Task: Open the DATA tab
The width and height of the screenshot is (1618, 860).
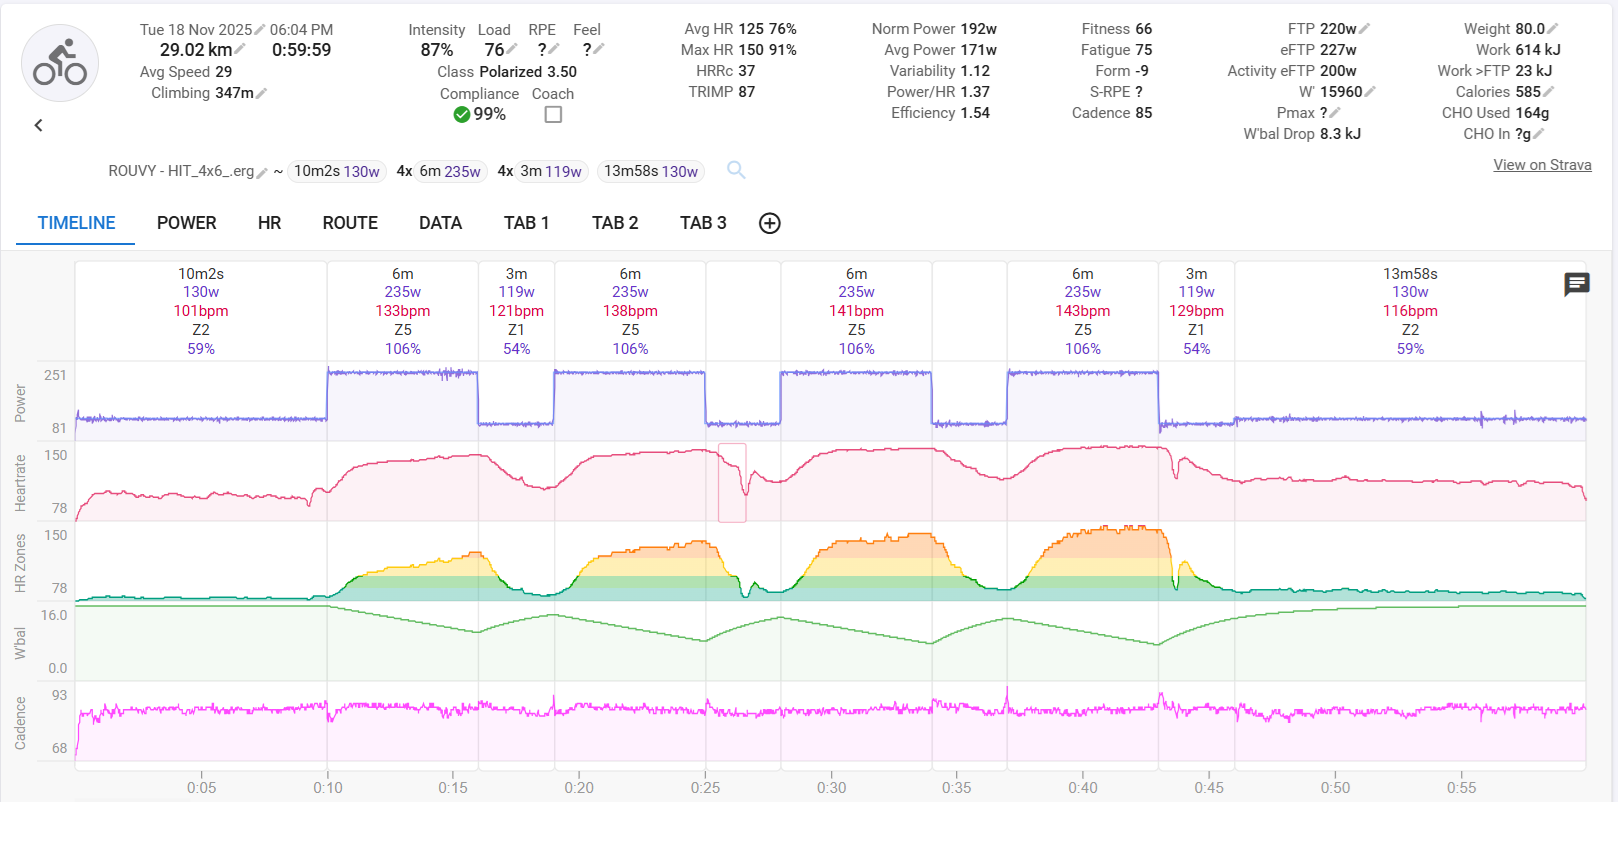Action: click(440, 223)
